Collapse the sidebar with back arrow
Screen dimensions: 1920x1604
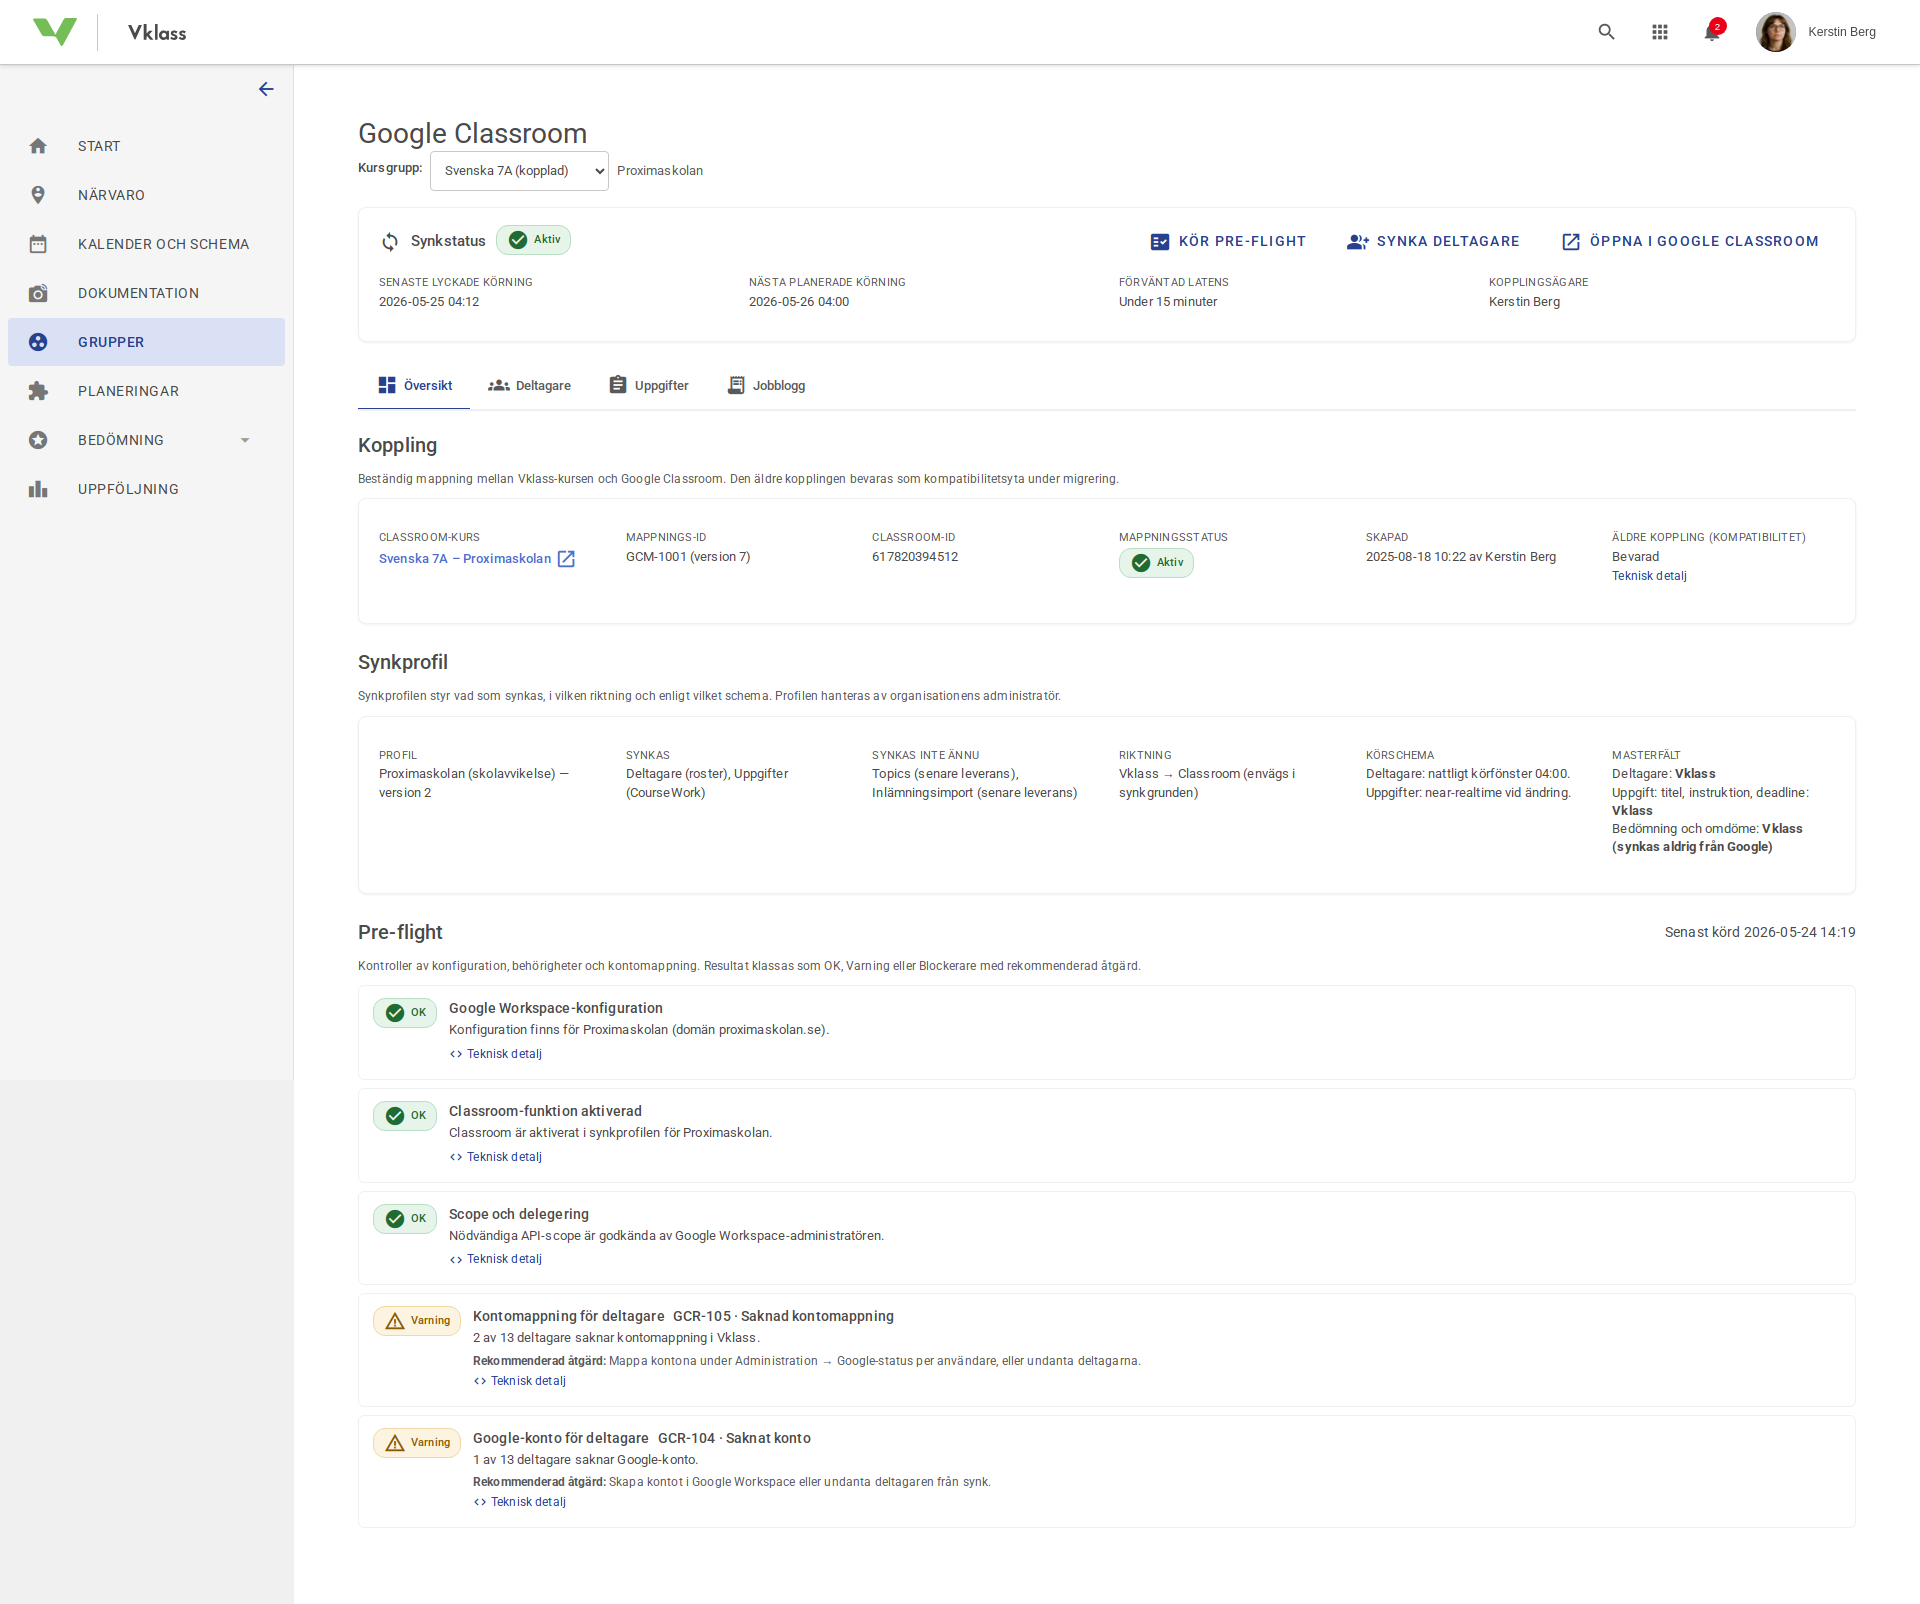pyautogui.click(x=266, y=89)
